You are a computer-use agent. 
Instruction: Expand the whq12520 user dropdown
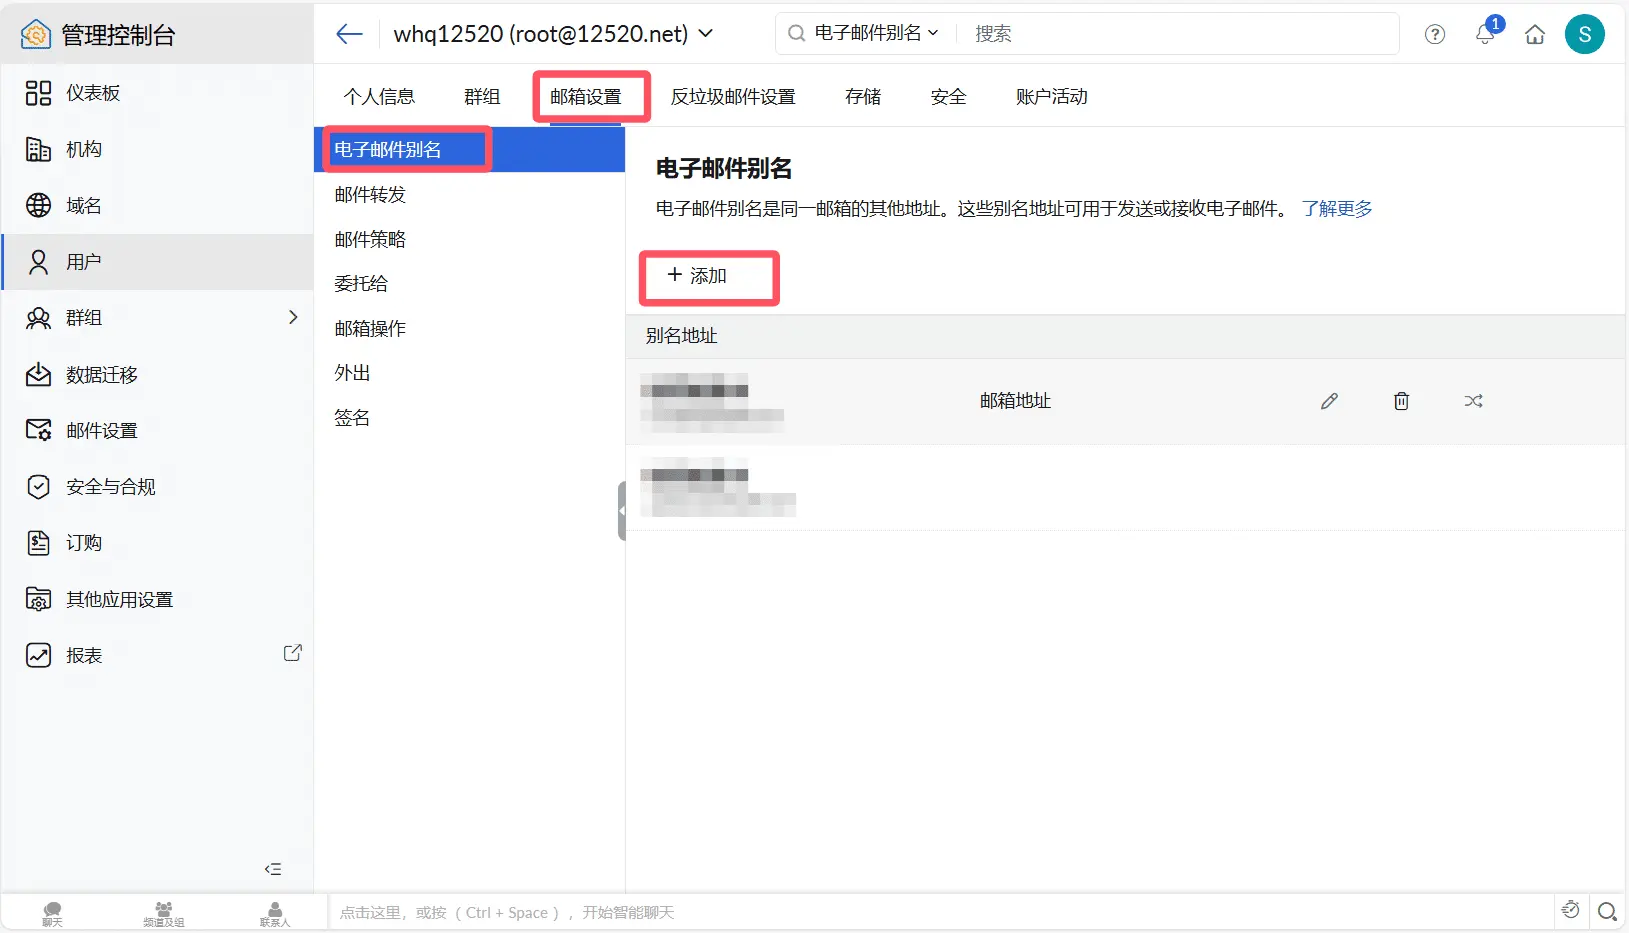(706, 33)
